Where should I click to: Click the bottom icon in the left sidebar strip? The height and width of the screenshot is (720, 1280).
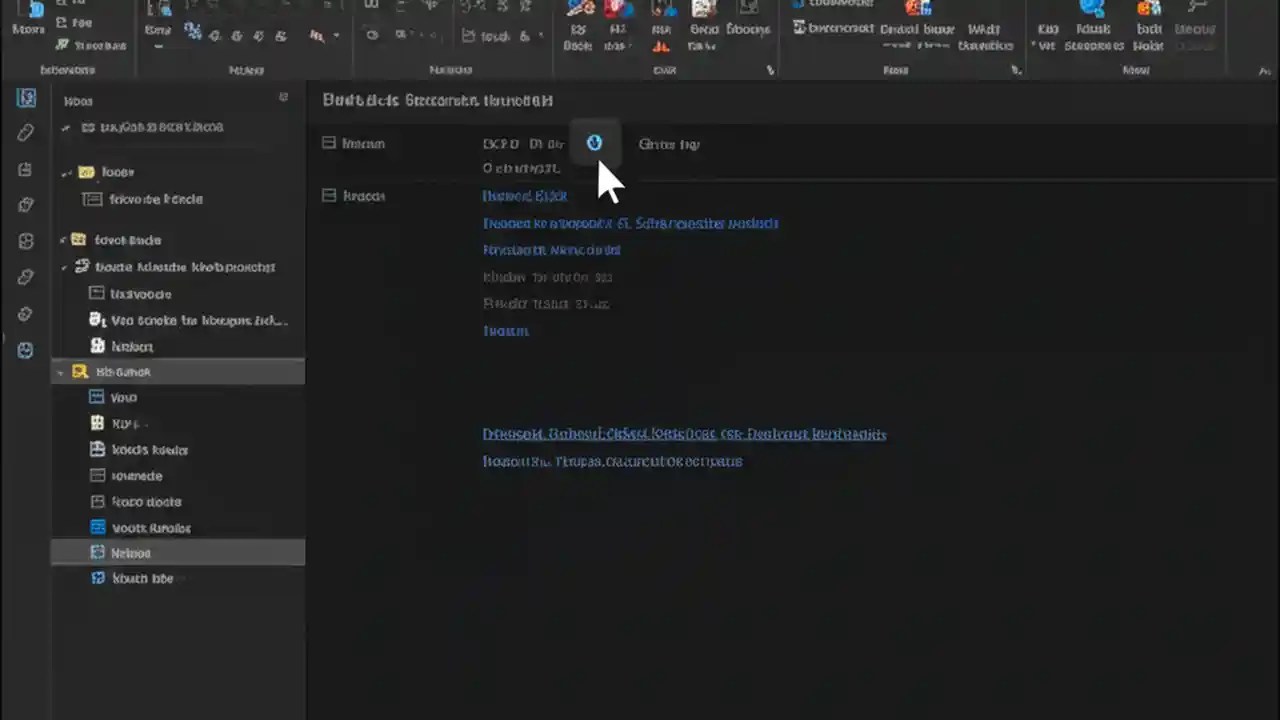click(x=25, y=350)
